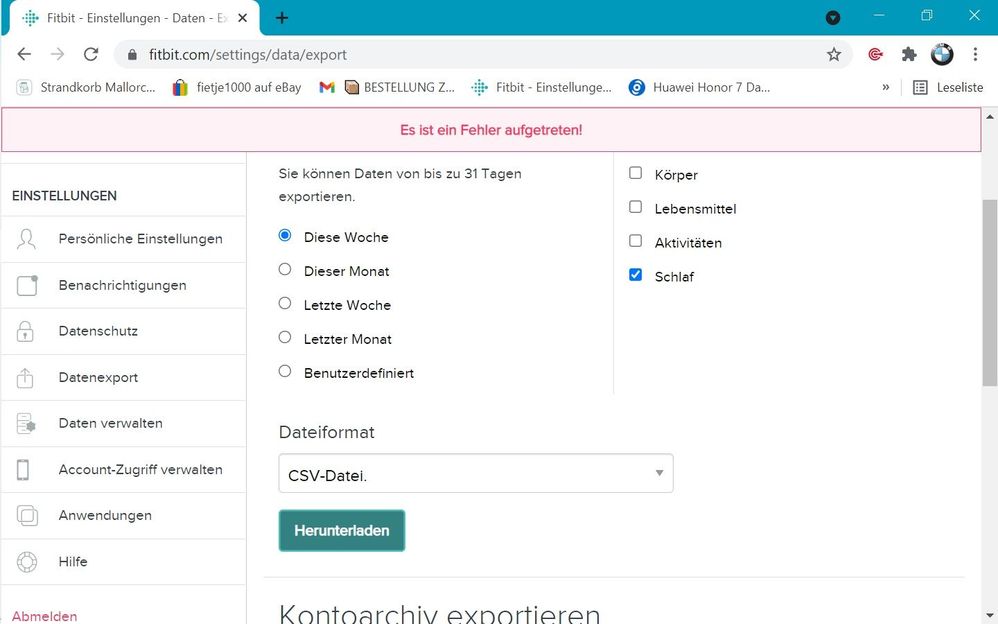The width and height of the screenshot is (998, 624).
Task: Go back with the browser back arrow
Action: click(x=24, y=54)
